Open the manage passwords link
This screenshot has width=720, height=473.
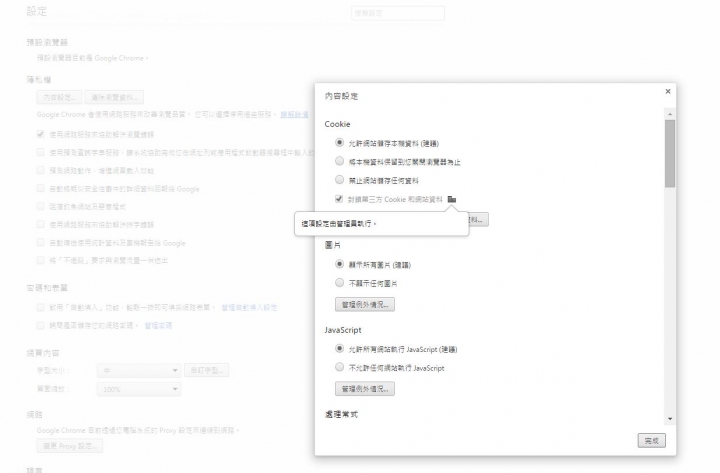158,326
